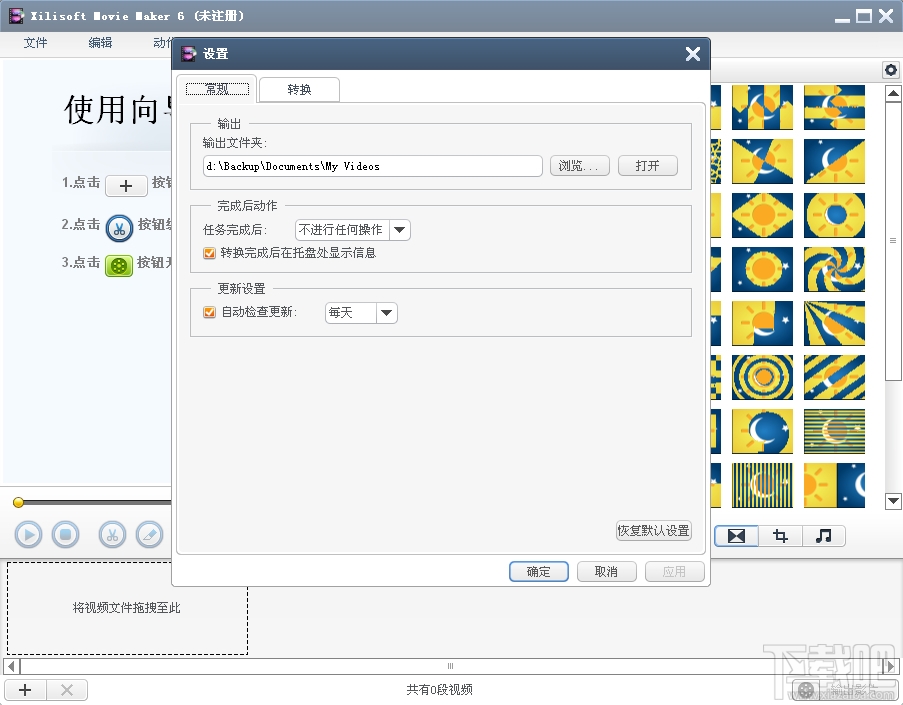Select the transitions panel icon
Image resolution: width=903 pixels, height=705 pixels.
coord(735,536)
